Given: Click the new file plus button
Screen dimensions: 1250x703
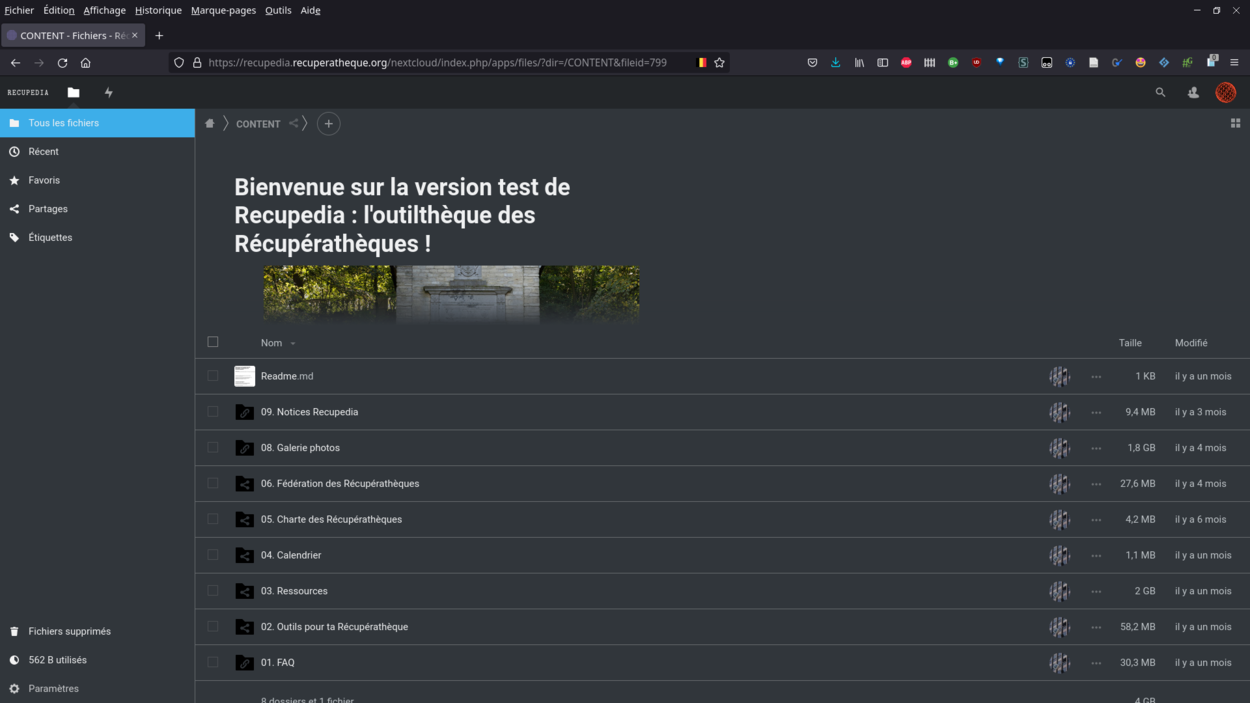Looking at the screenshot, I should click(328, 124).
